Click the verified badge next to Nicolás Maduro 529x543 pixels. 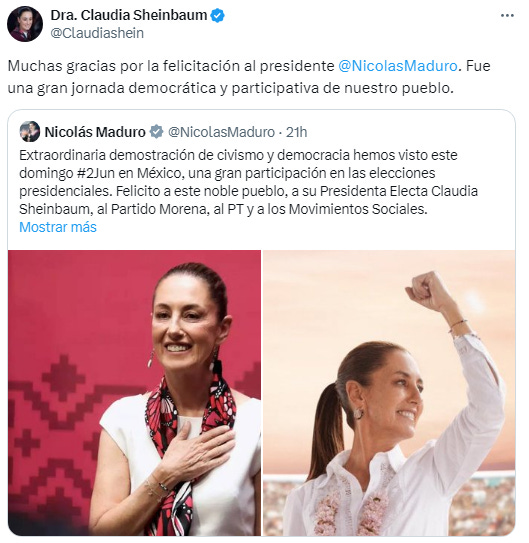tap(156, 132)
